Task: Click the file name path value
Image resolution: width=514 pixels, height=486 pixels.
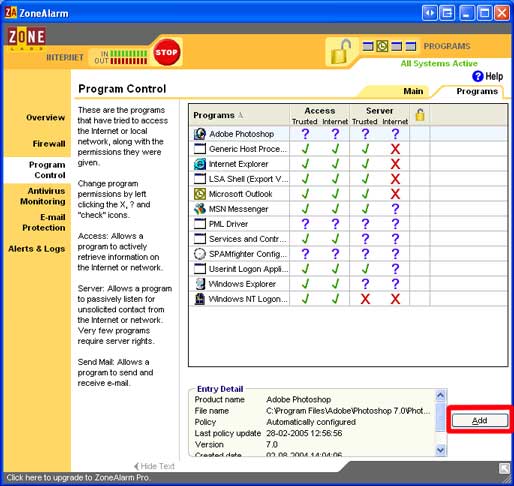Action: 348,411
